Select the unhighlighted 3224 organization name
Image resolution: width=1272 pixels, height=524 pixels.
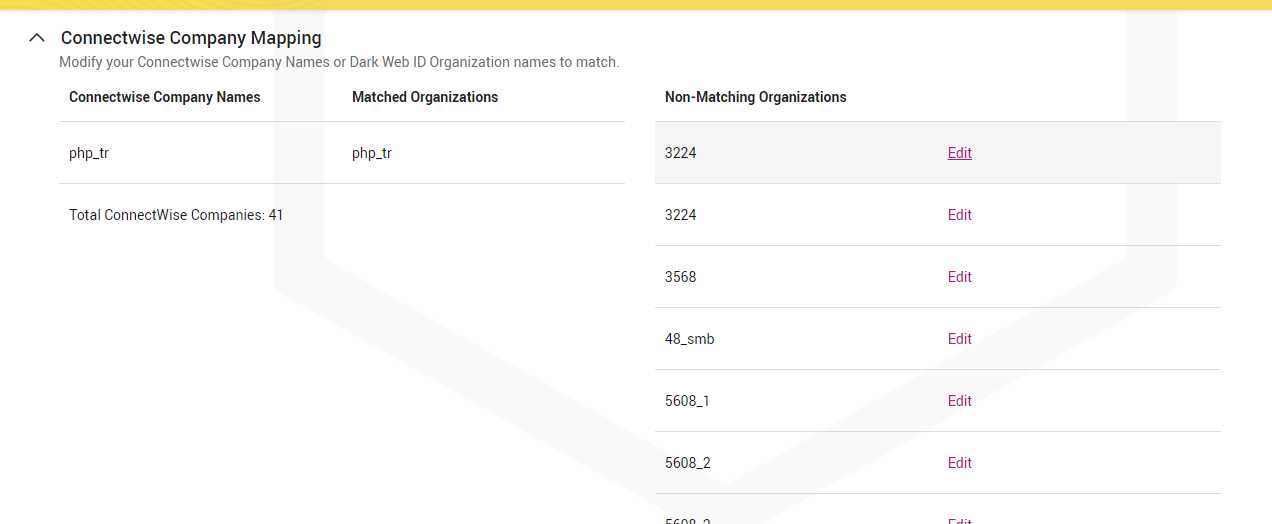pos(680,215)
